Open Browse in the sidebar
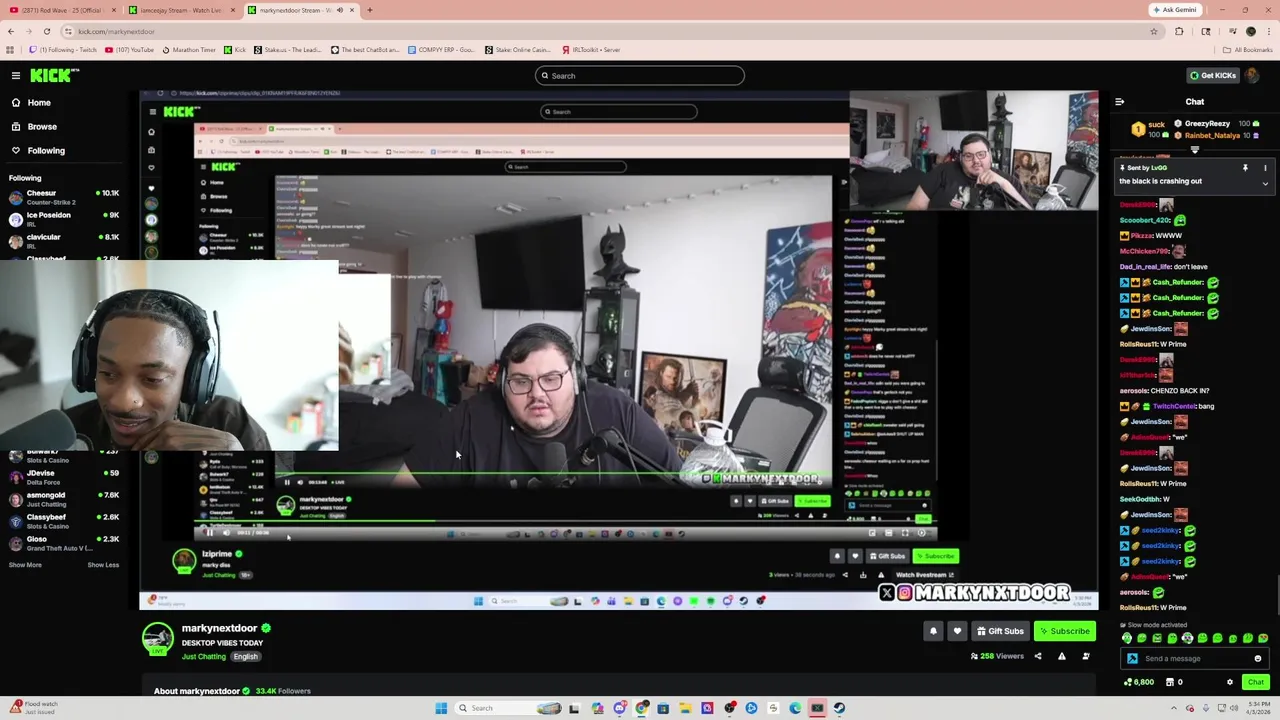Screen dimensions: 1280x720 42,127
